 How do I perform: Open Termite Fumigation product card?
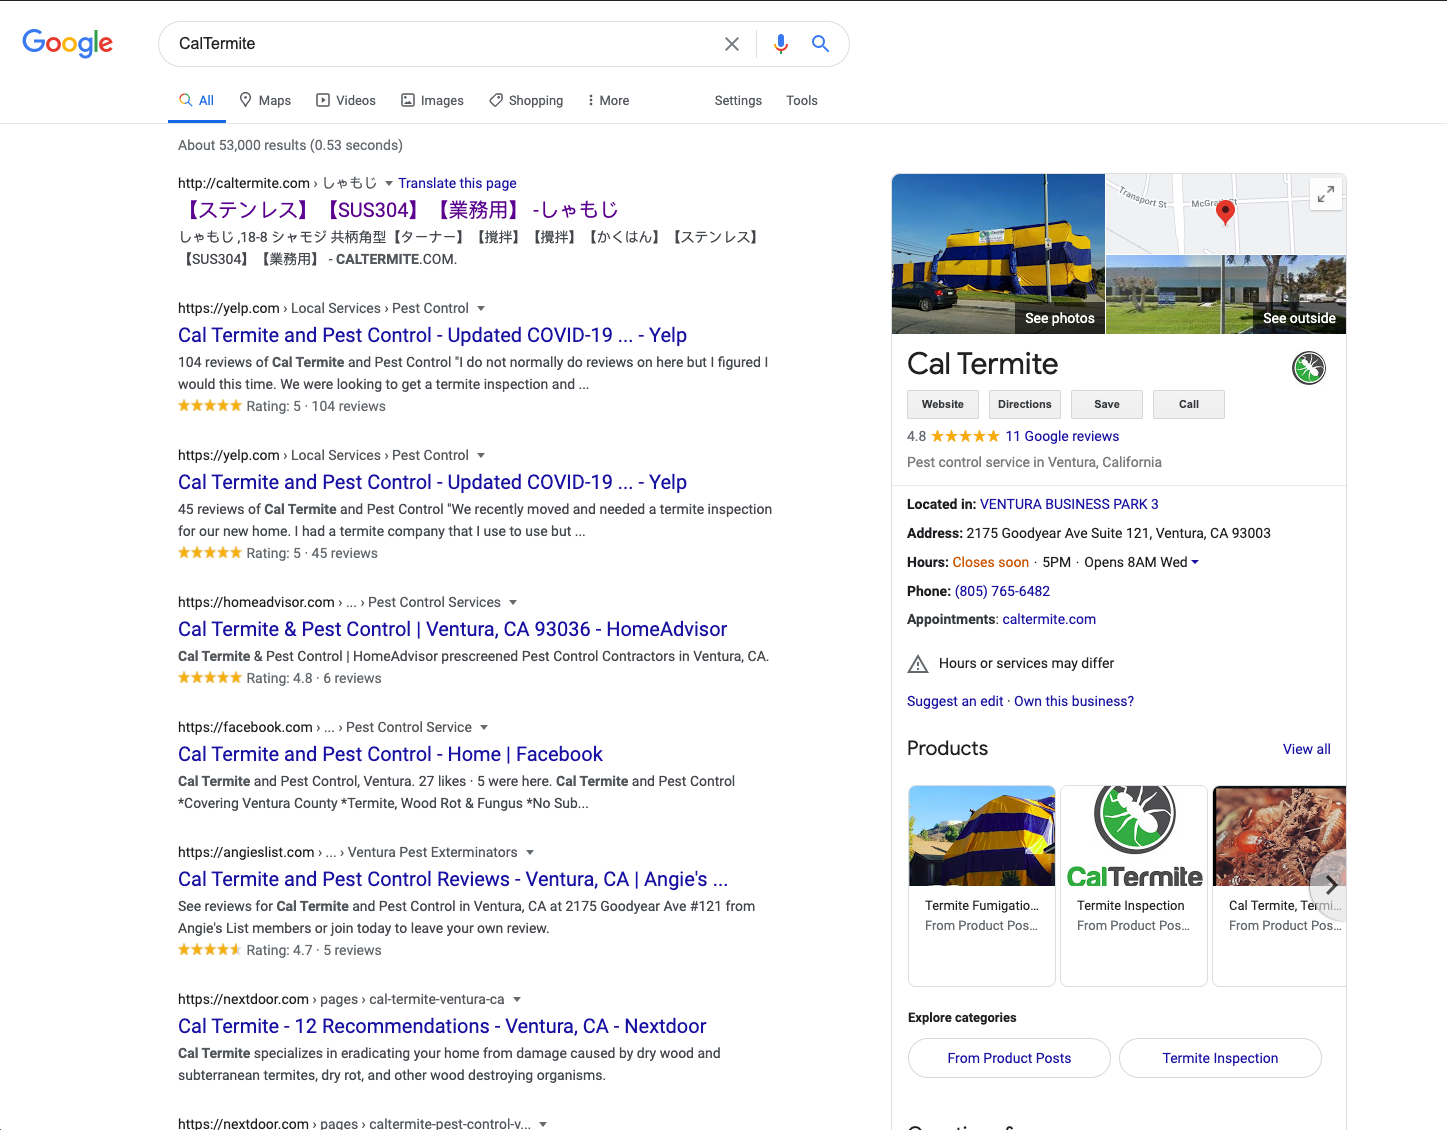coord(982,885)
